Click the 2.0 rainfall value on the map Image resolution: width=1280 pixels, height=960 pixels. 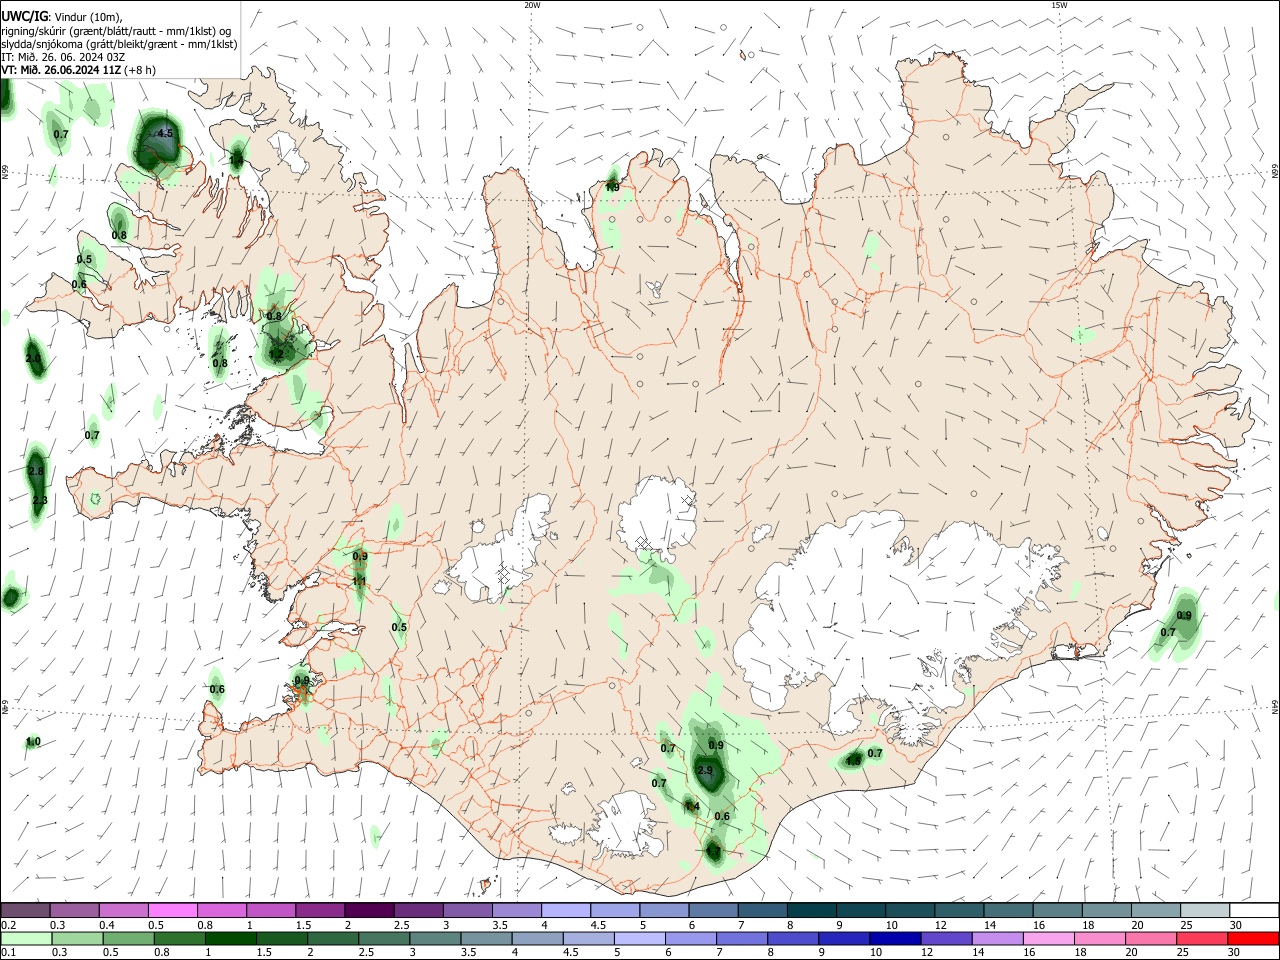pyautogui.click(x=33, y=358)
